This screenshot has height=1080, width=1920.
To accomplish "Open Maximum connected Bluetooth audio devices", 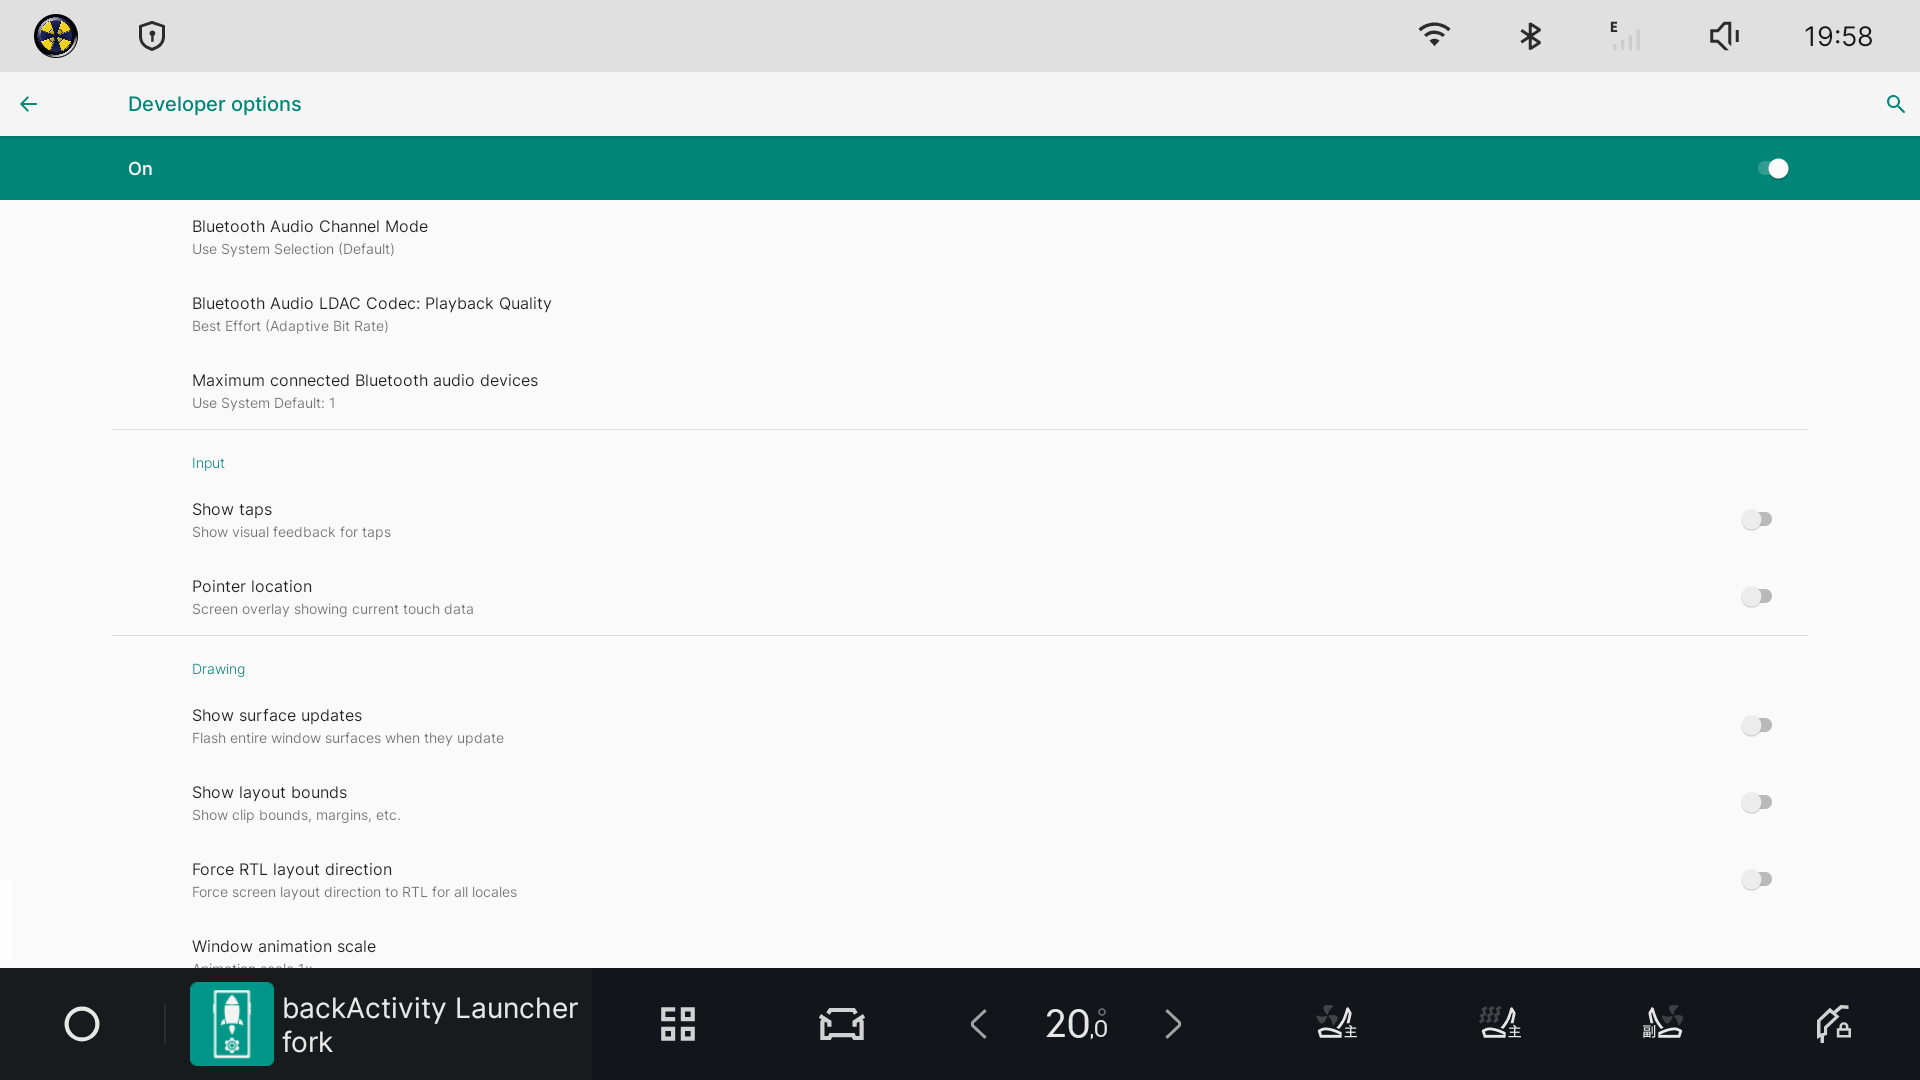I will [364, 391].
